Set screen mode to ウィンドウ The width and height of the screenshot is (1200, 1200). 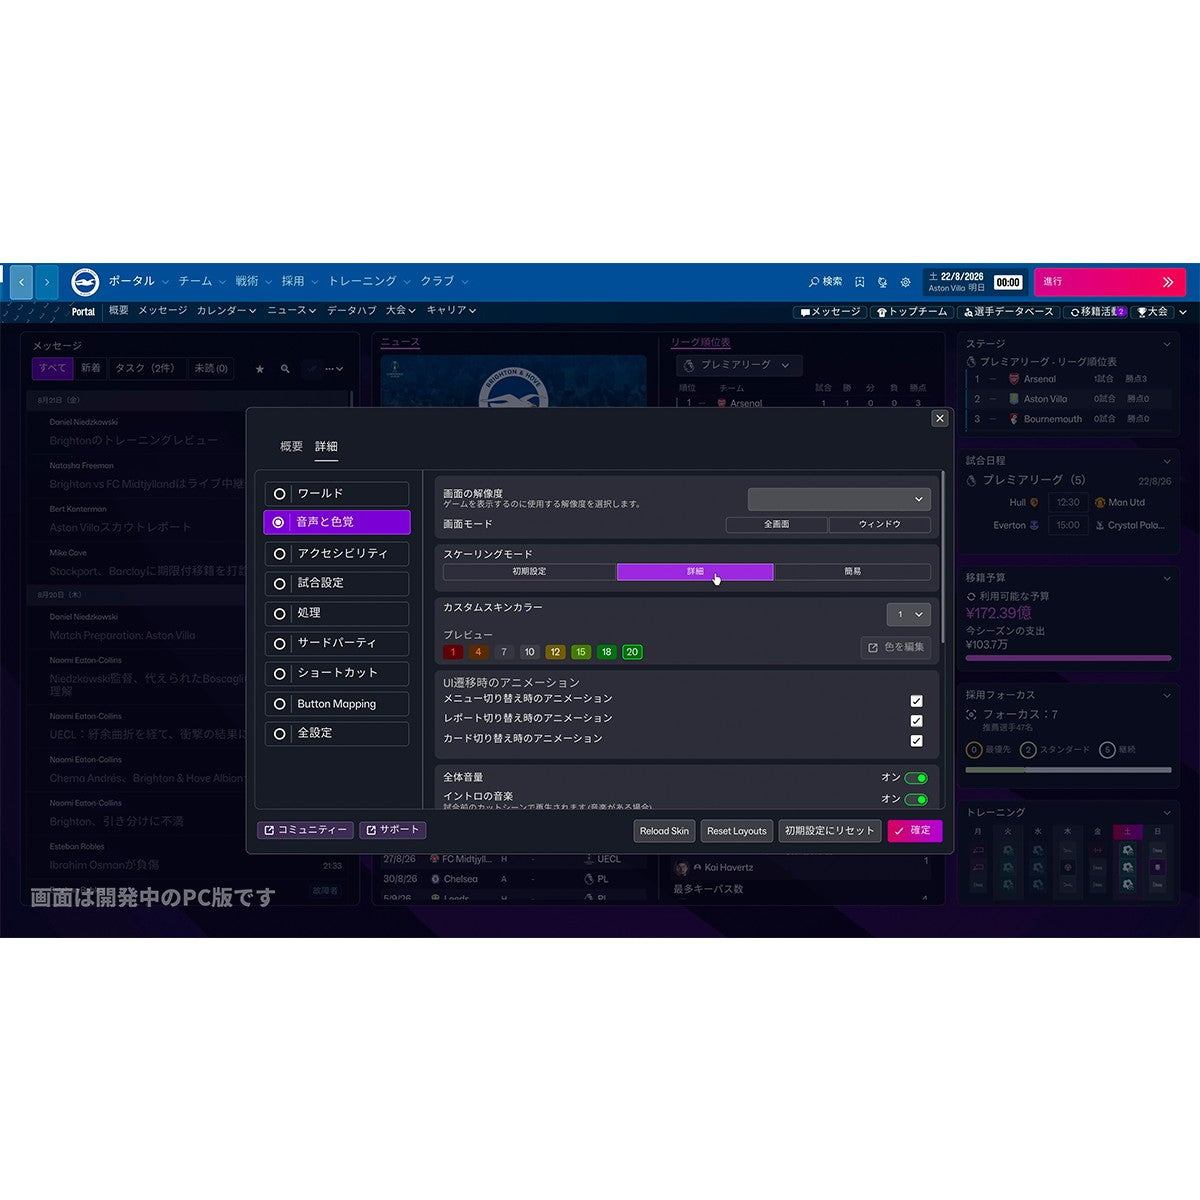pos(880,524)
